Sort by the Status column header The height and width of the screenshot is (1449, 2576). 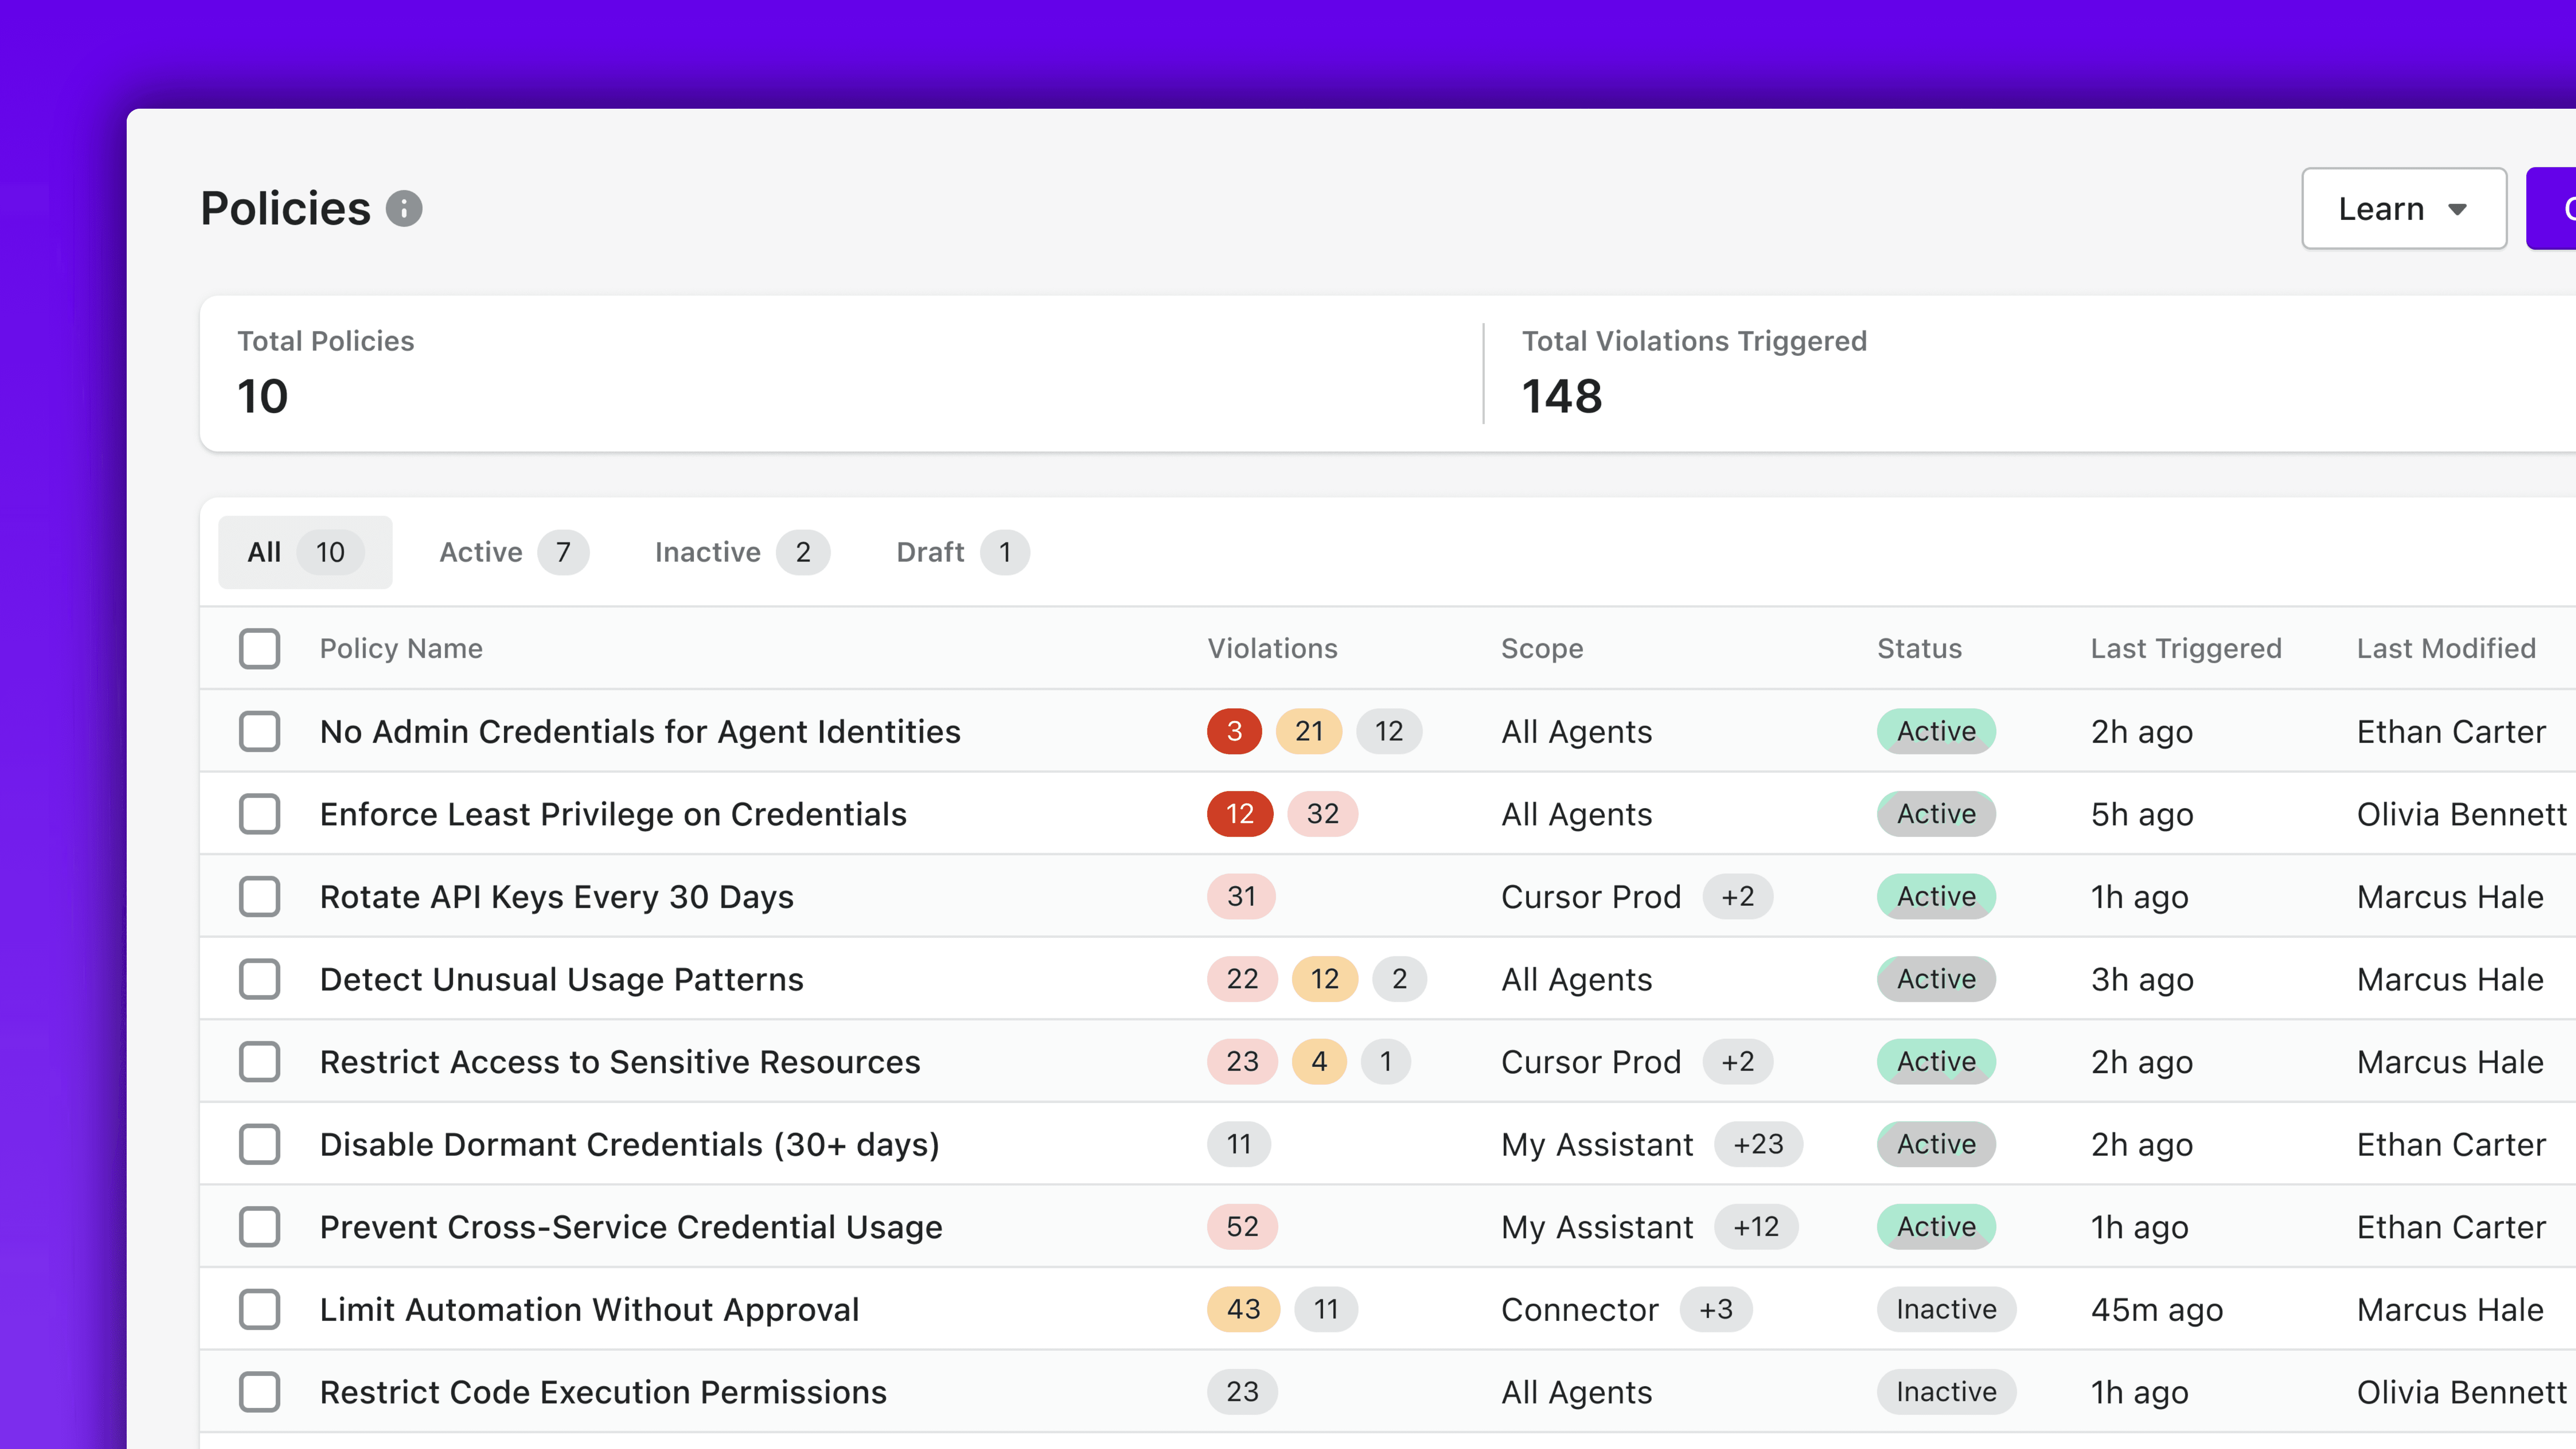[1919, 648]
